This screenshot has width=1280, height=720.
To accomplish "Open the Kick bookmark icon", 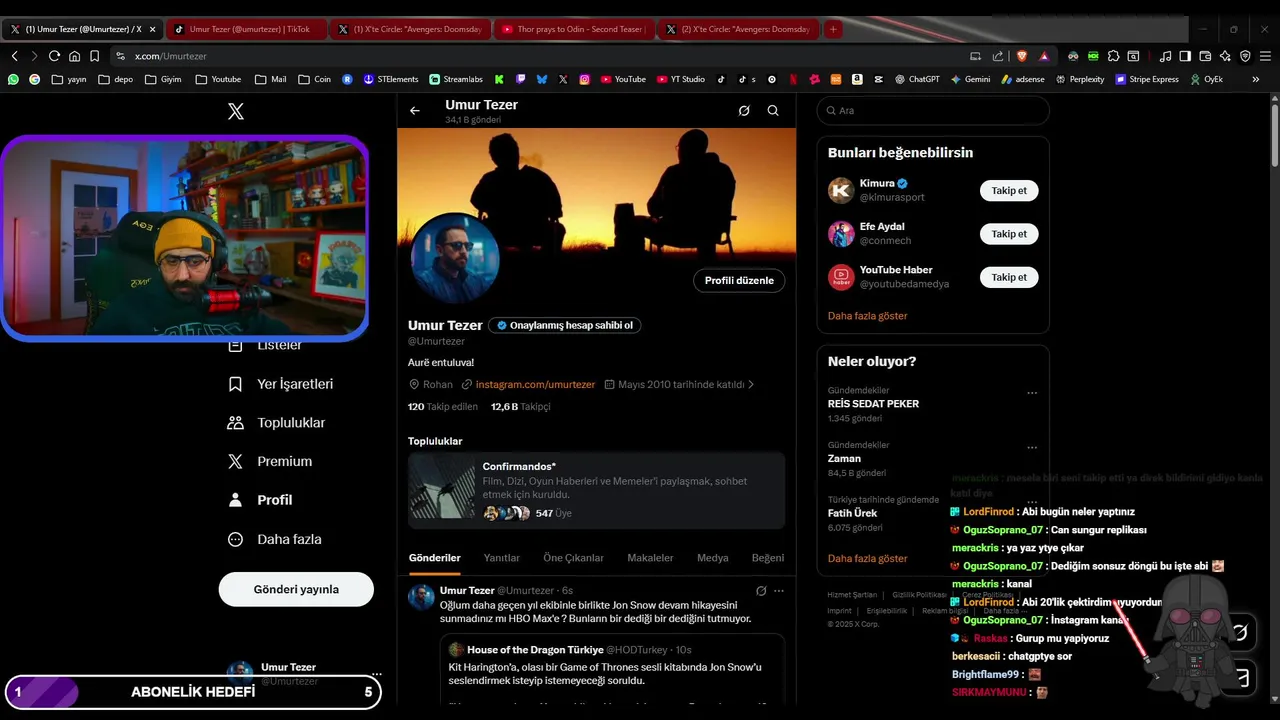I will [499, 79].
